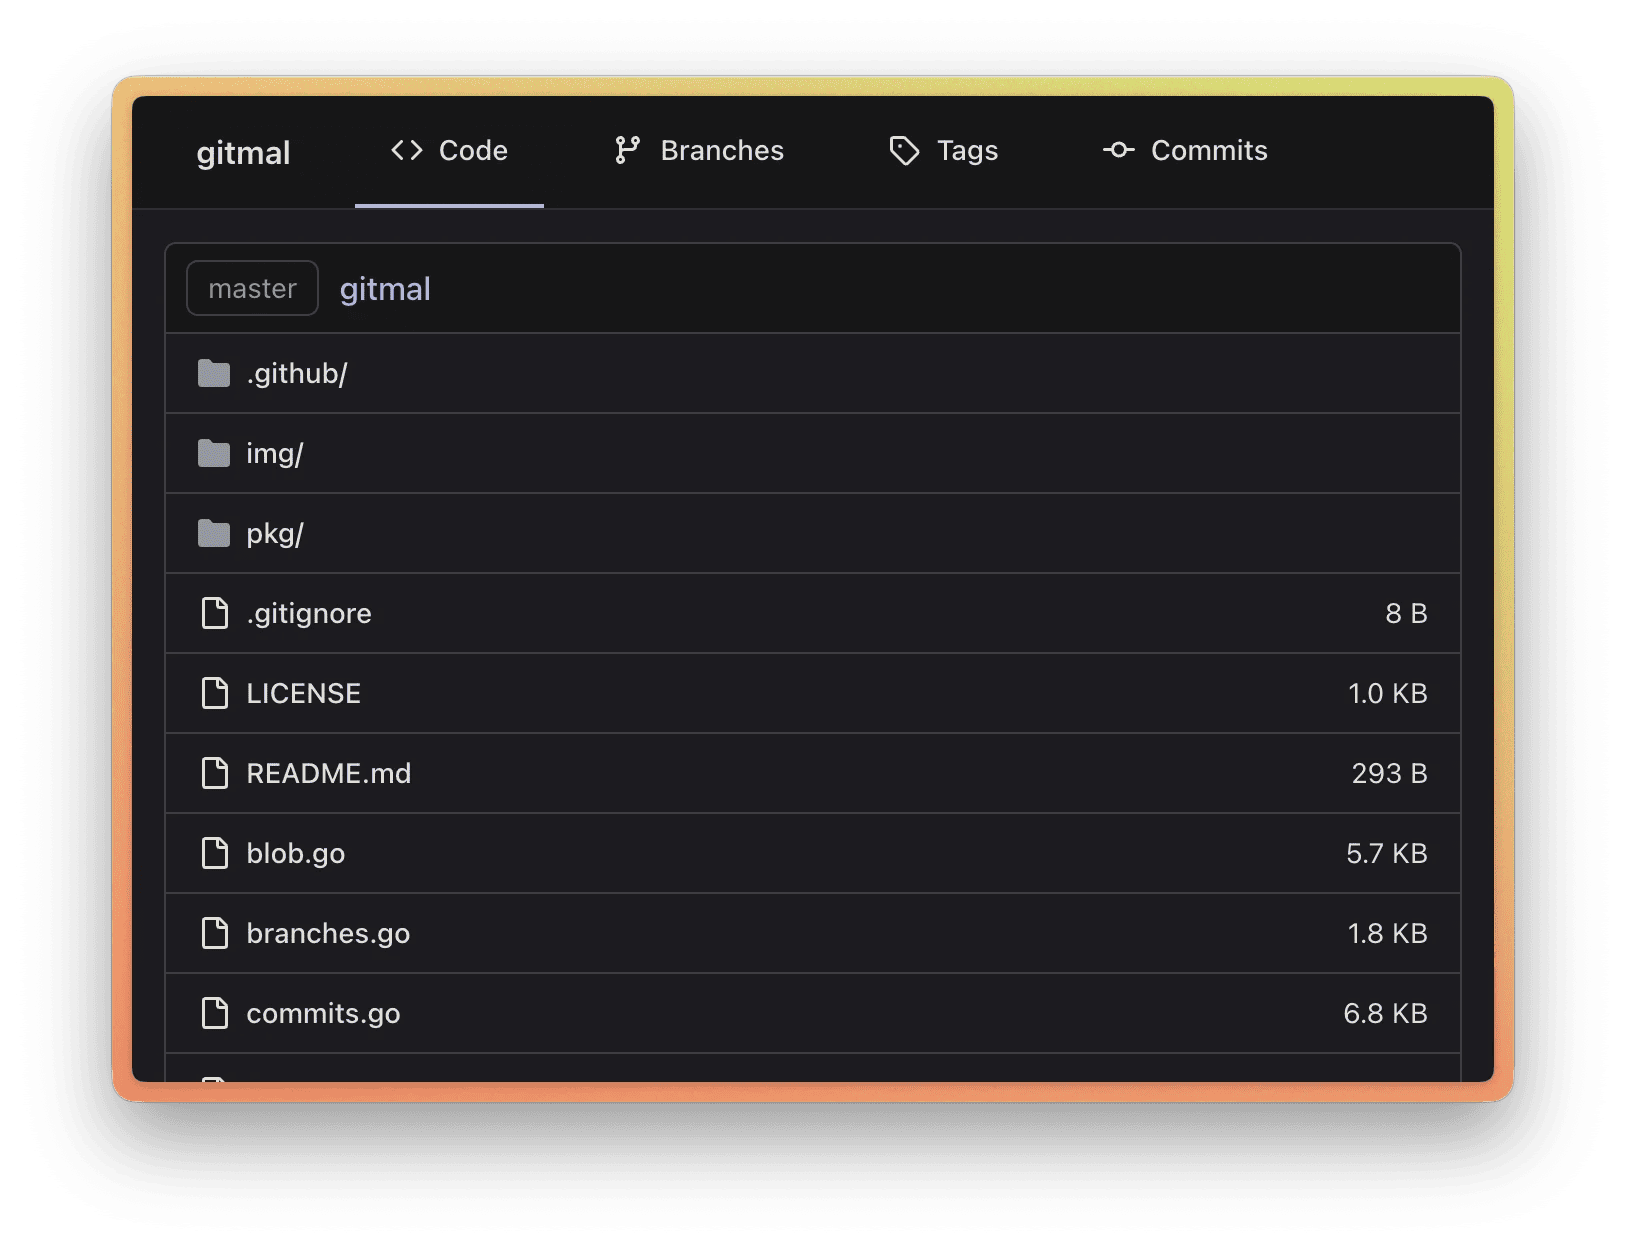The width and height of the screenshot is (1626, 1250).
Task: Click the commits.go file icon
Action: point(214,1013)
